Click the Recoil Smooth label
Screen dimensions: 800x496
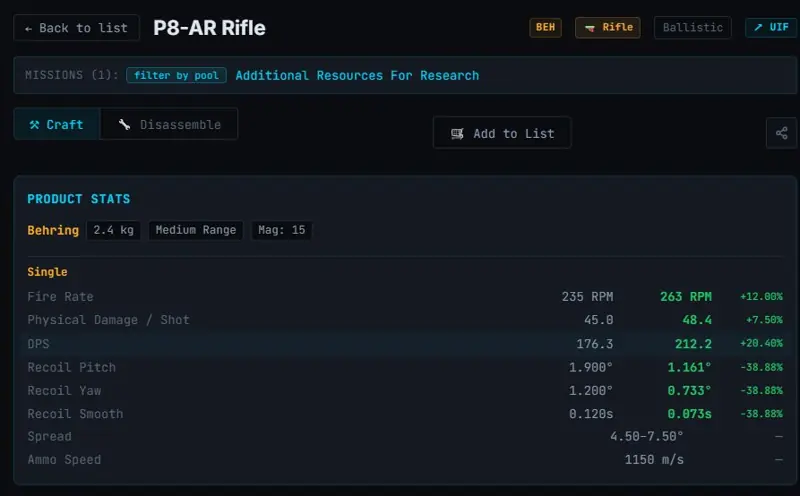76,414
